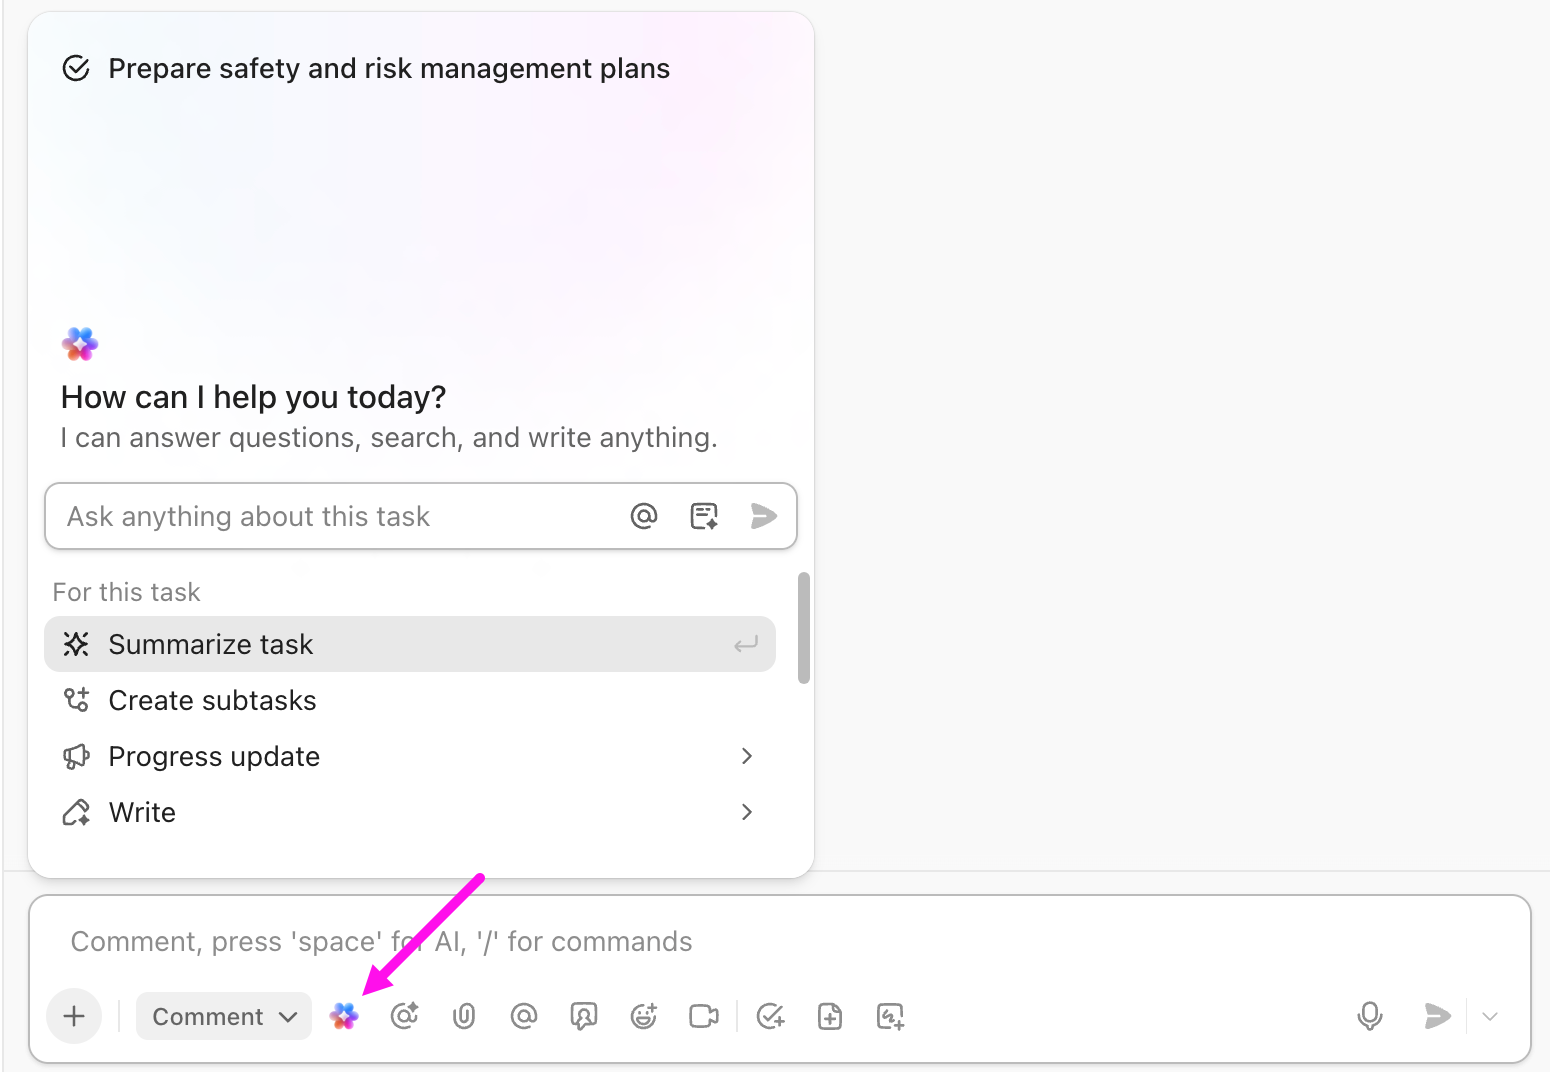This screenshot has width=1550, height=1072.
Task: Click the task title Prepare safety and risk management plans
Action: pyautogui.click(x=389, y=68)
